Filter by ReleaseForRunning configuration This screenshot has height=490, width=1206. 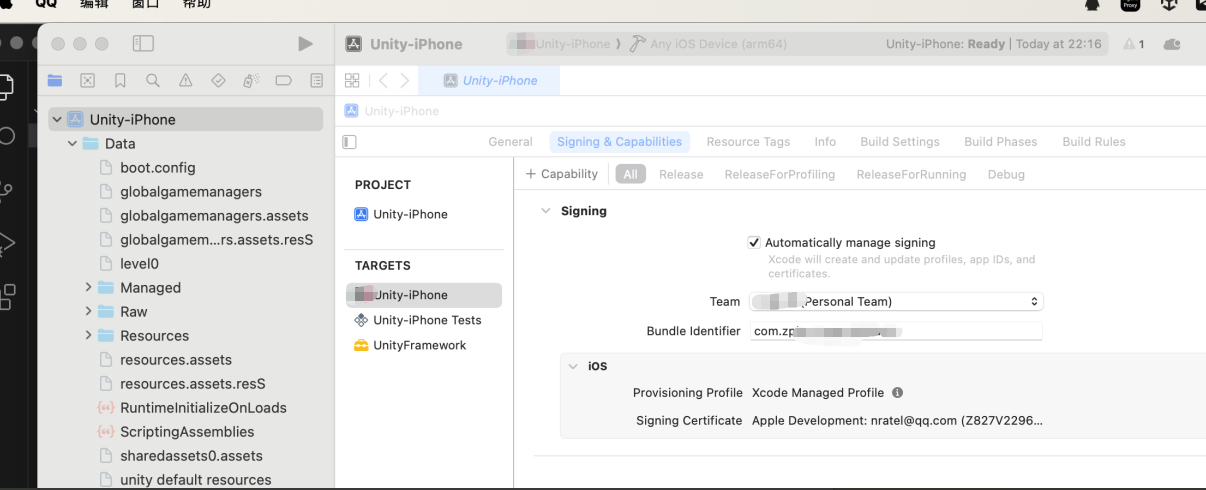pyautogui.click(x=911, y=174)
